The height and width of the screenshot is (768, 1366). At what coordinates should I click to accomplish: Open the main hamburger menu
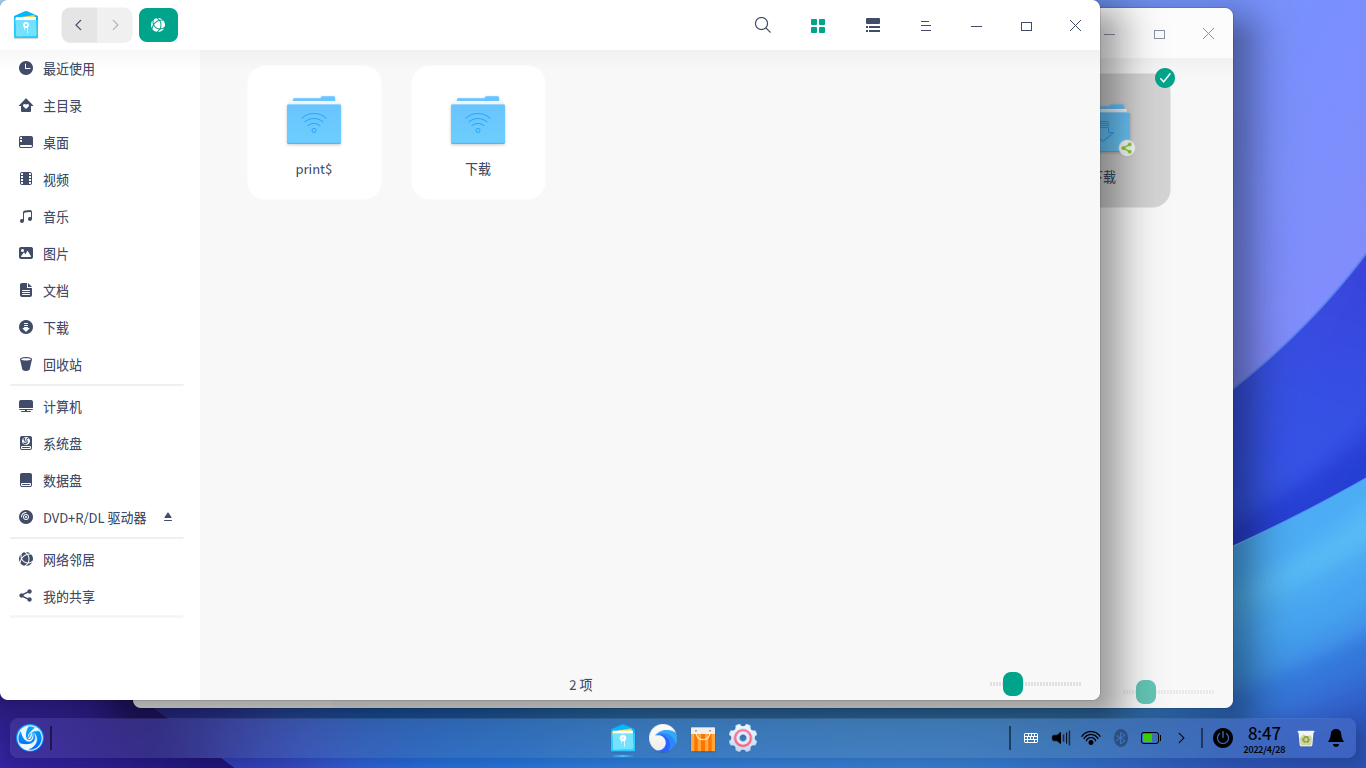click(x=925, y=25)
